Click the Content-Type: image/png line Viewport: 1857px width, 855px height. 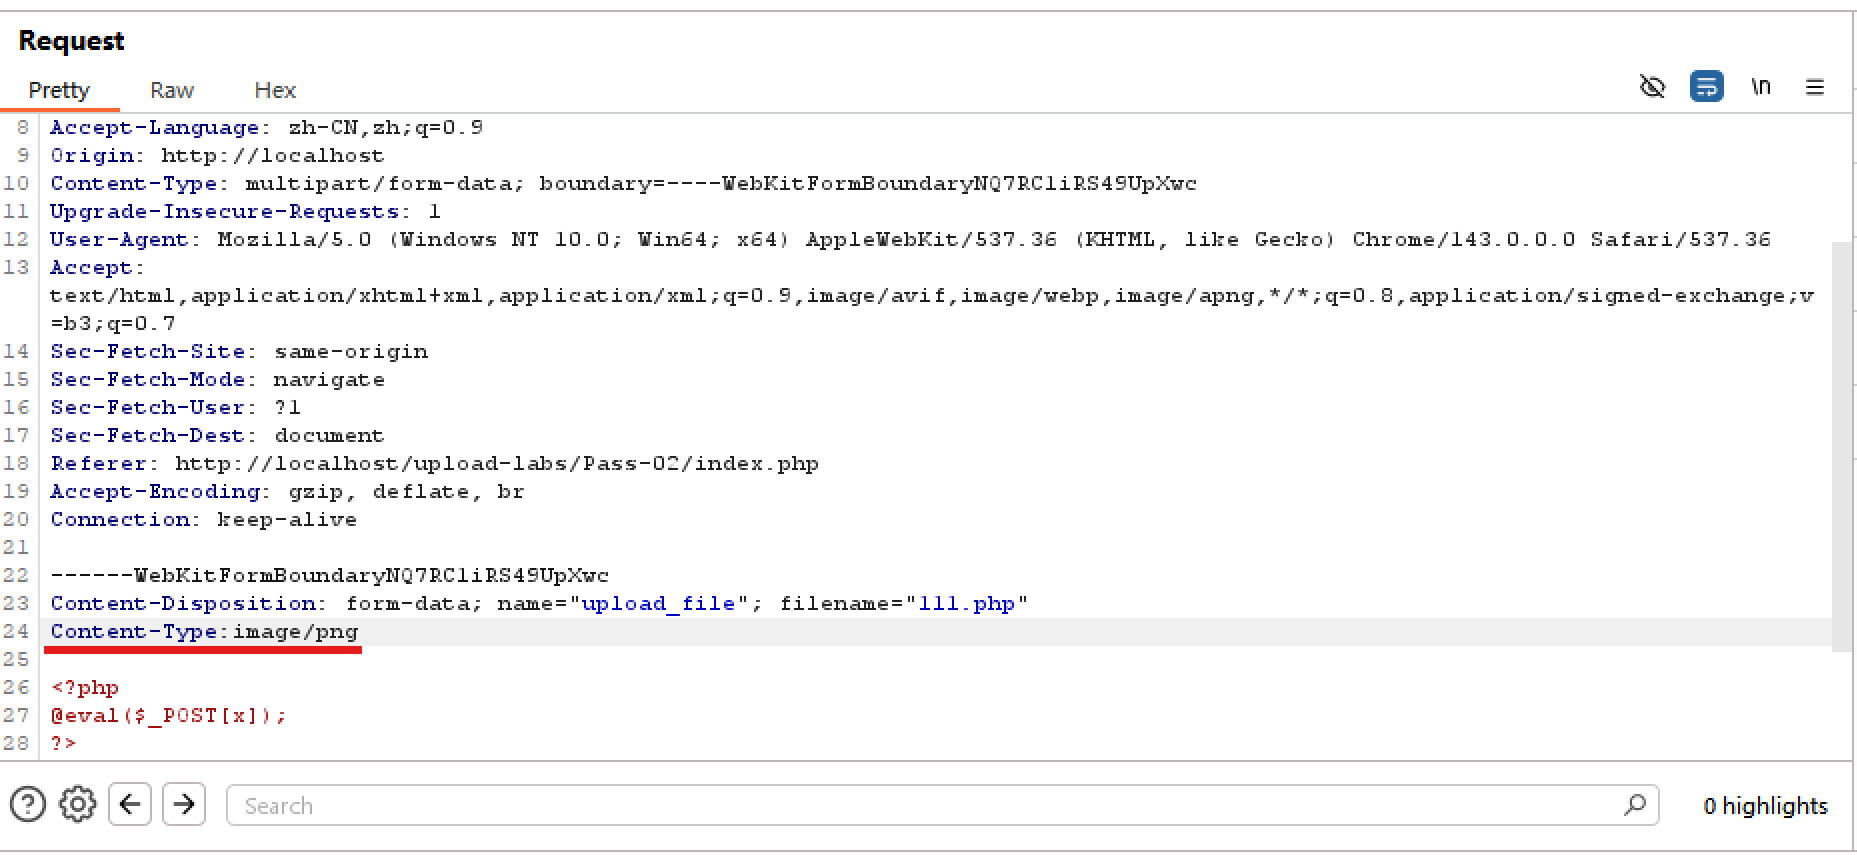(x=204, y=632)
